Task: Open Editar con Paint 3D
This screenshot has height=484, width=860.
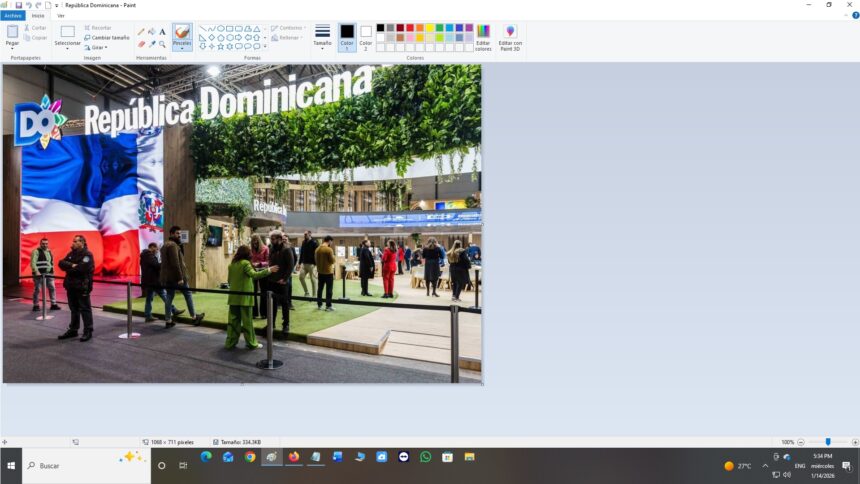Action: click(510, 37)
